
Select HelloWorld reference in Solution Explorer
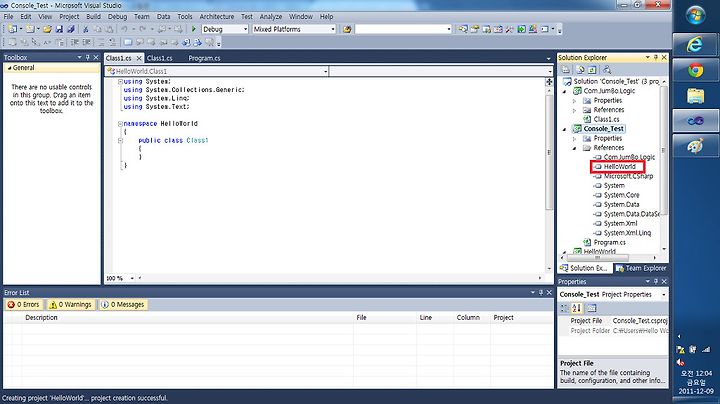point(619,167)
